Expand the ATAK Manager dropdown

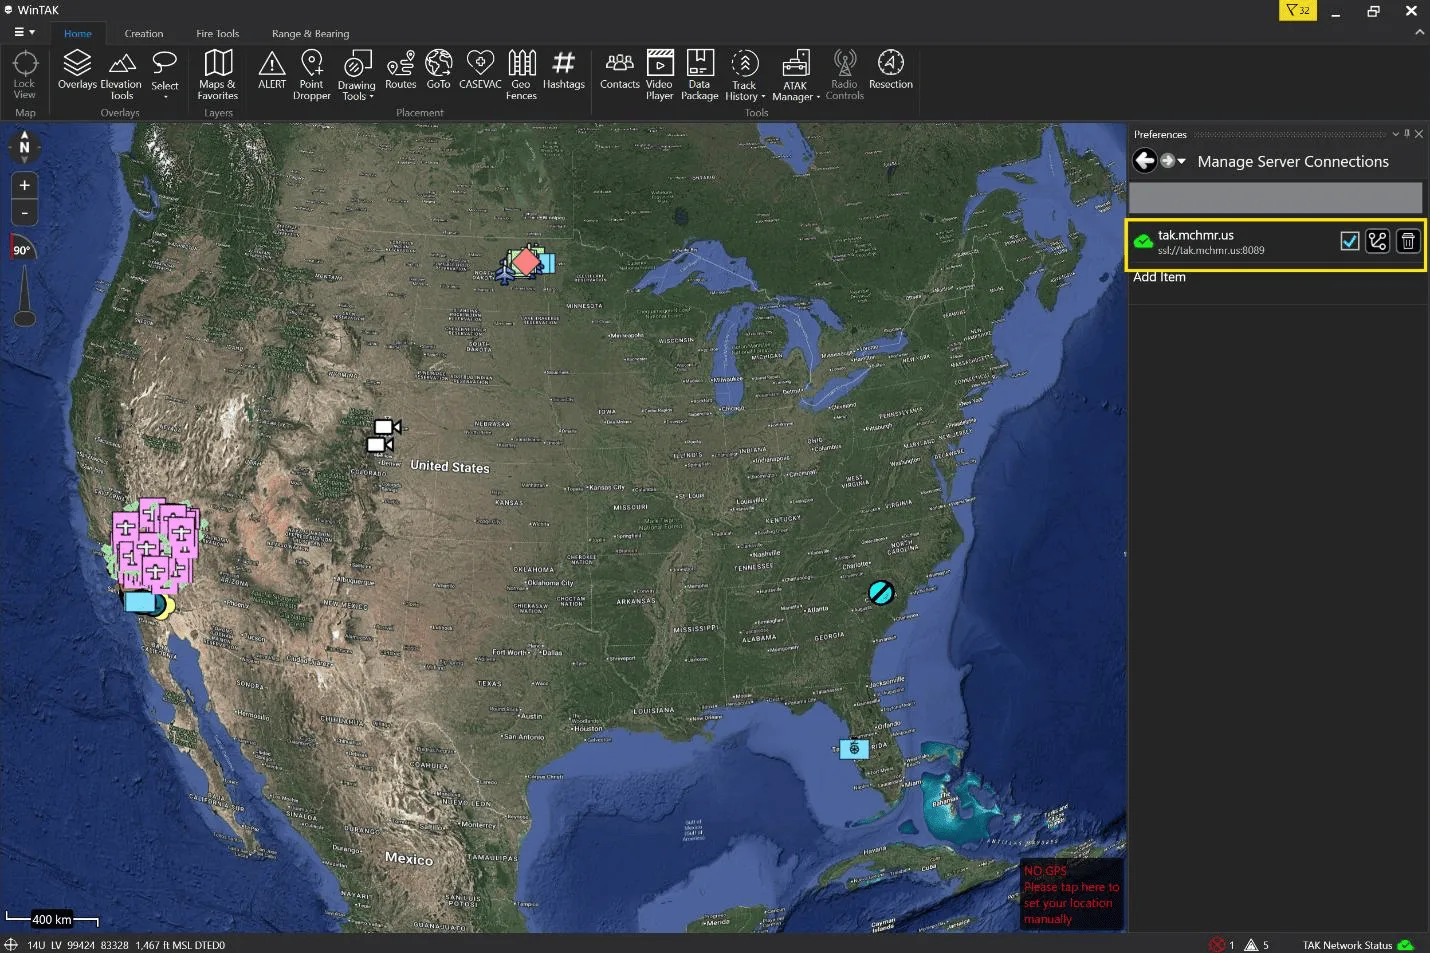818,97
